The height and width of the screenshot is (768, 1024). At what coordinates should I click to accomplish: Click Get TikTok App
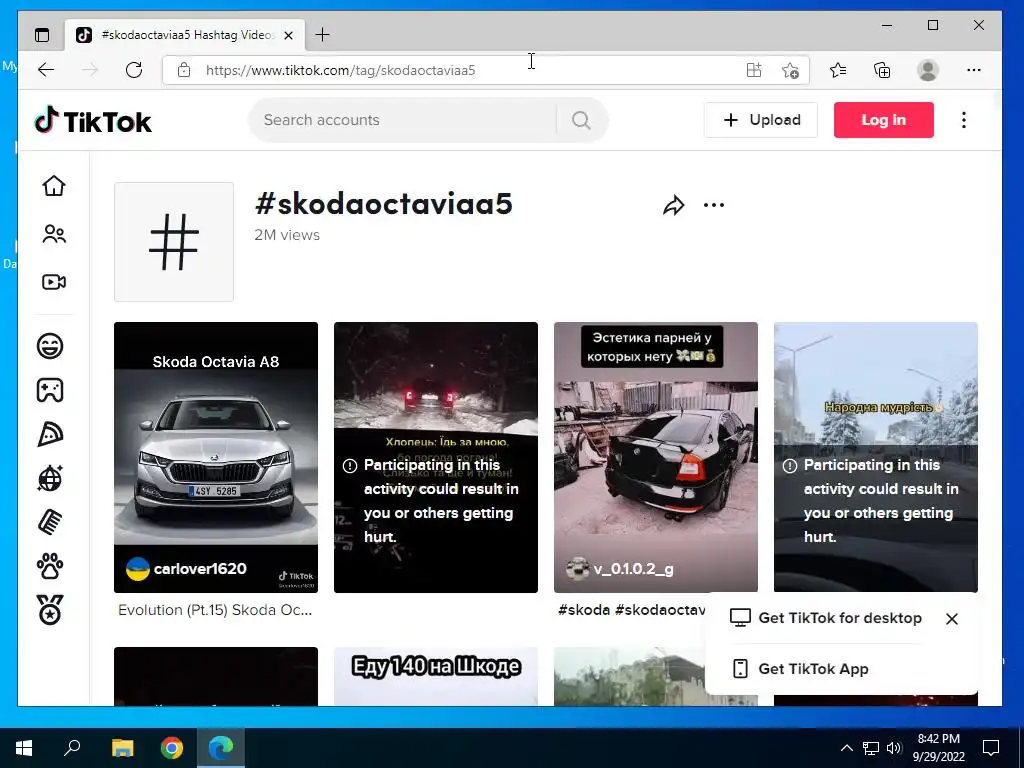pyautogui.click(x=800, y=669)
